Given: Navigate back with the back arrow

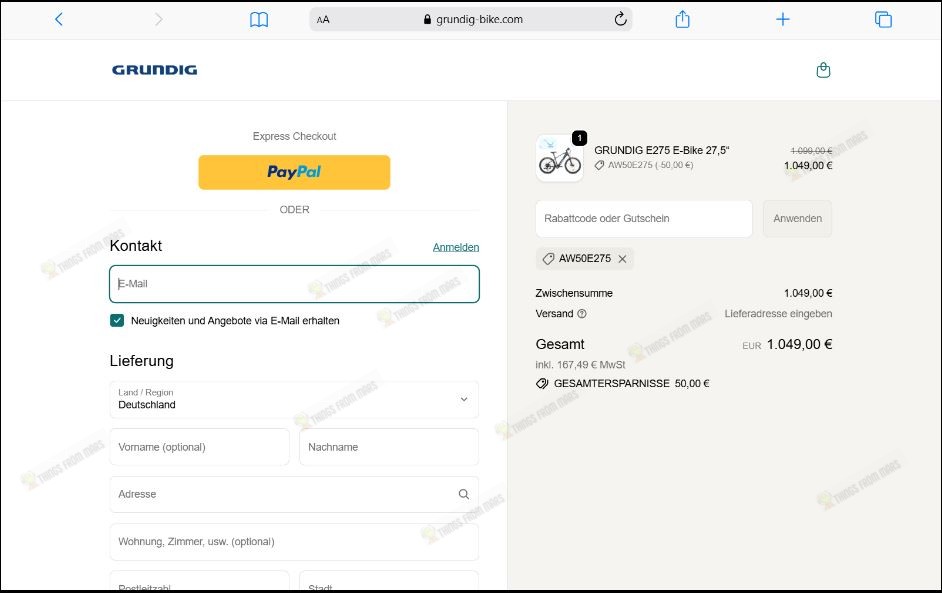Looking at the screenshot, I should tap(58, 18).
